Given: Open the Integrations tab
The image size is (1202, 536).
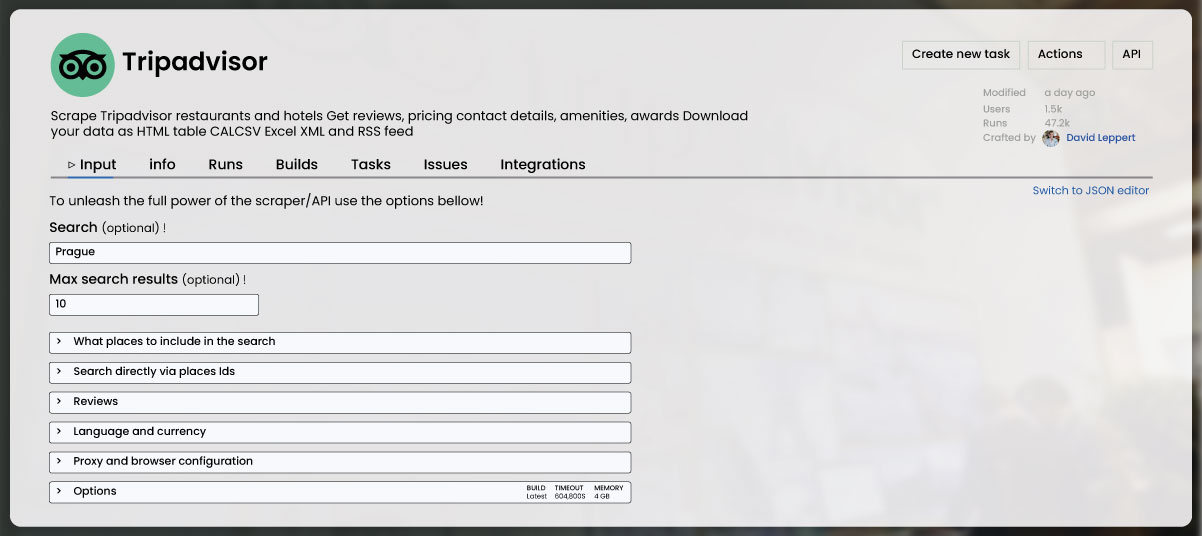Looking at the screenshot, I should point(543,165).
